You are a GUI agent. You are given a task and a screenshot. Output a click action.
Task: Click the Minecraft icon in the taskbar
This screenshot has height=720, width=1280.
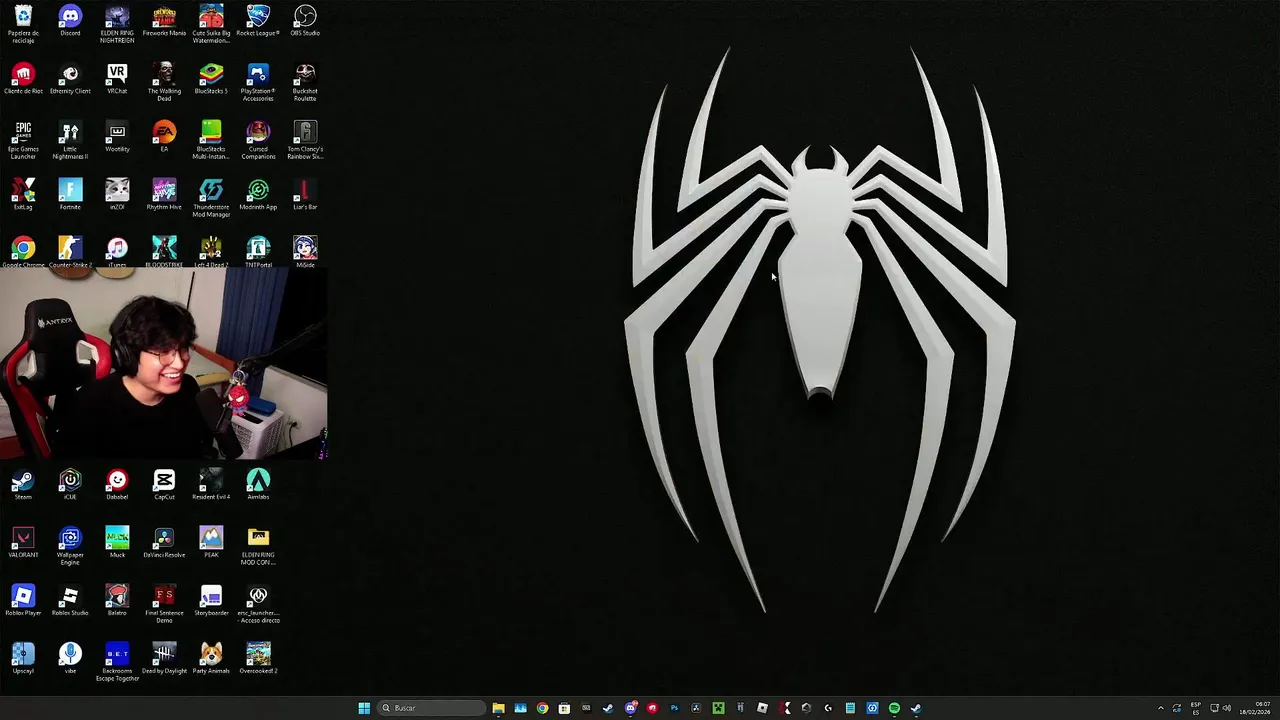pos(718,708)
